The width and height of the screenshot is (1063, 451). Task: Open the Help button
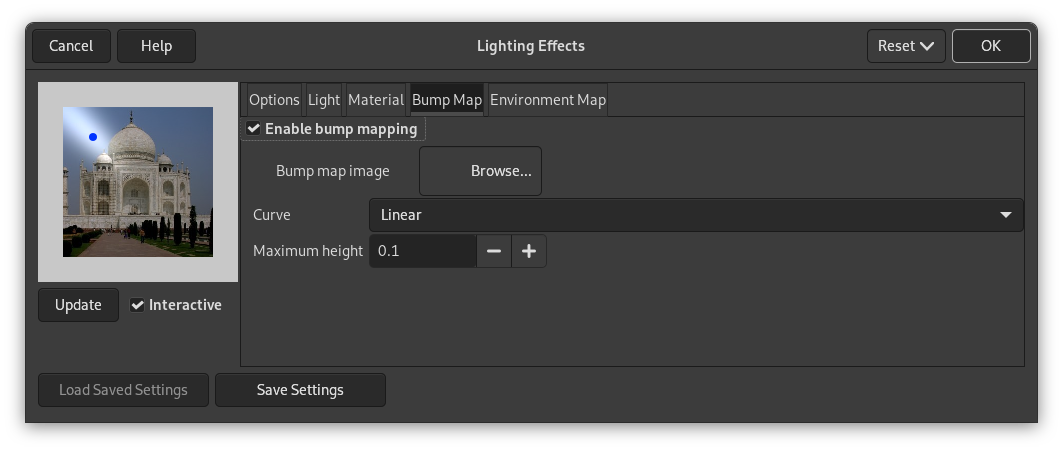pos(156,46)
